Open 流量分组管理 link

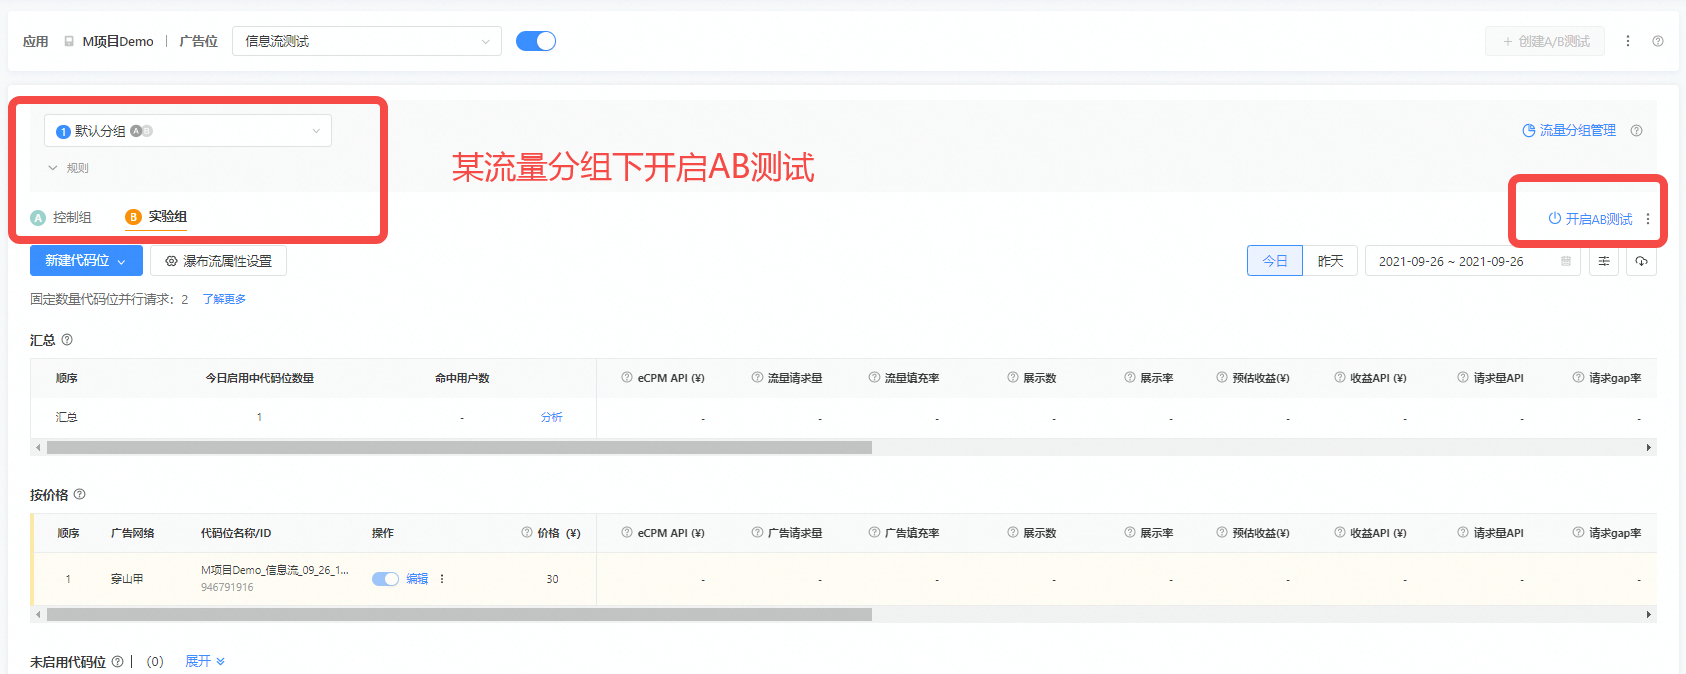click(x=1569, y=130)
